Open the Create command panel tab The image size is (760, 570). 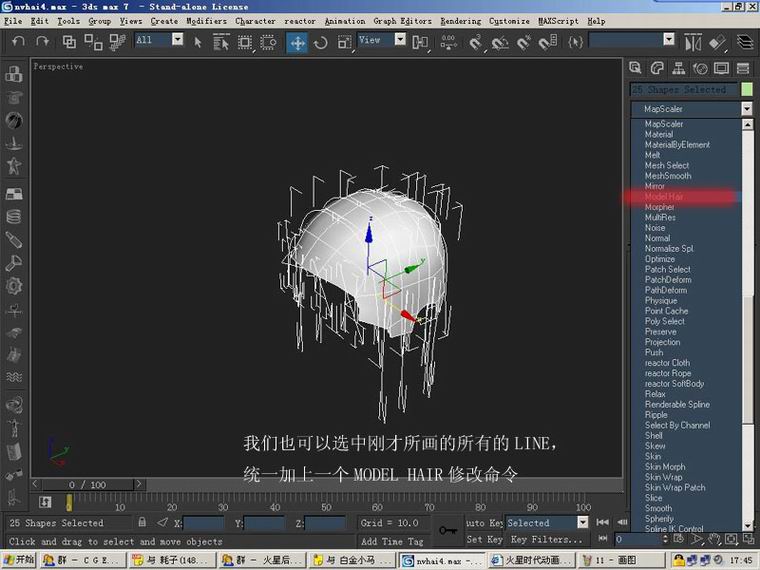[x=635, y=68]
